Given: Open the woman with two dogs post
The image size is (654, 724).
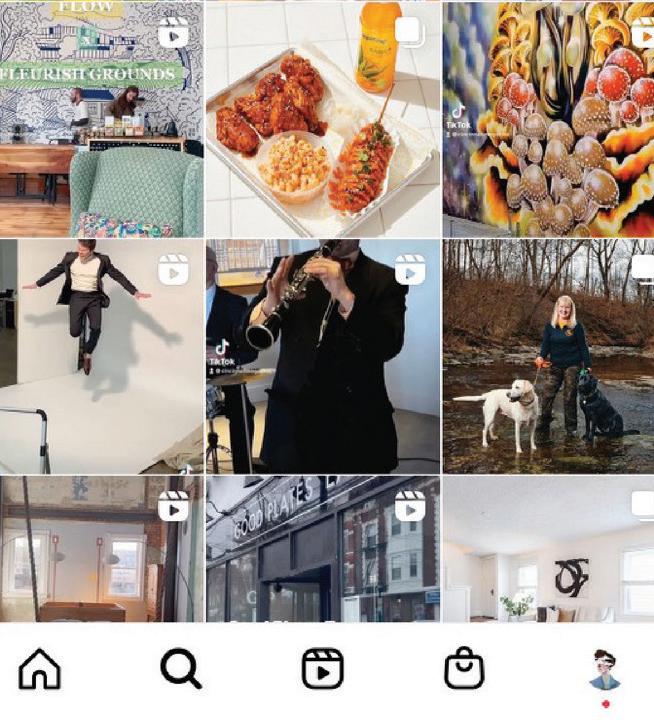Looking at the screenshot, I should [548, 356].
